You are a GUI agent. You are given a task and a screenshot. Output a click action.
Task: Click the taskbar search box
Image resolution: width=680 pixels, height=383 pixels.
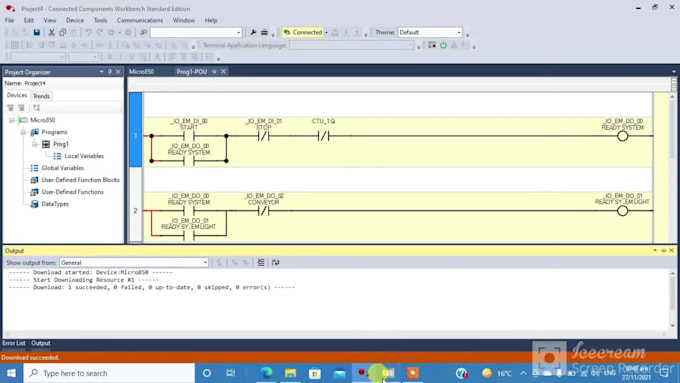tap(109, 373)
